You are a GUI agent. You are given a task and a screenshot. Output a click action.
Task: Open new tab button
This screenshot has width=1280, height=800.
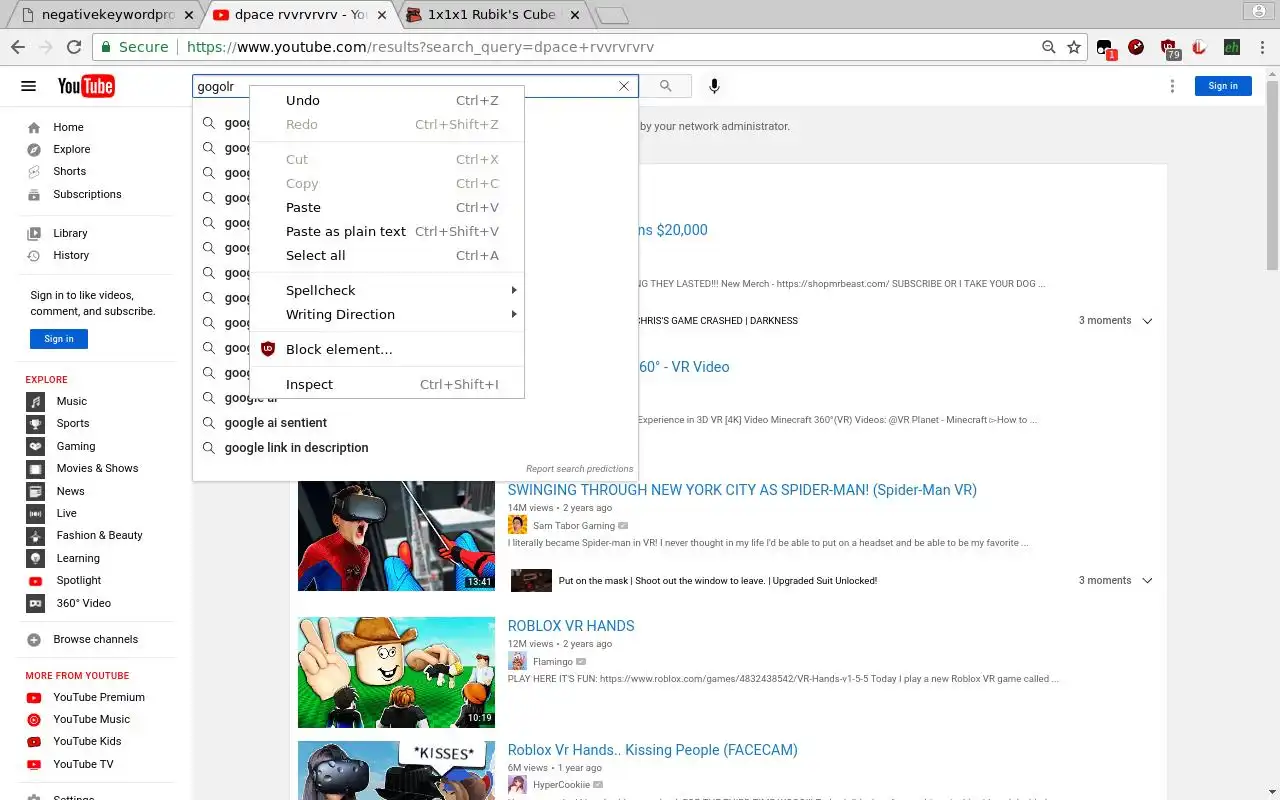[611, 15]
